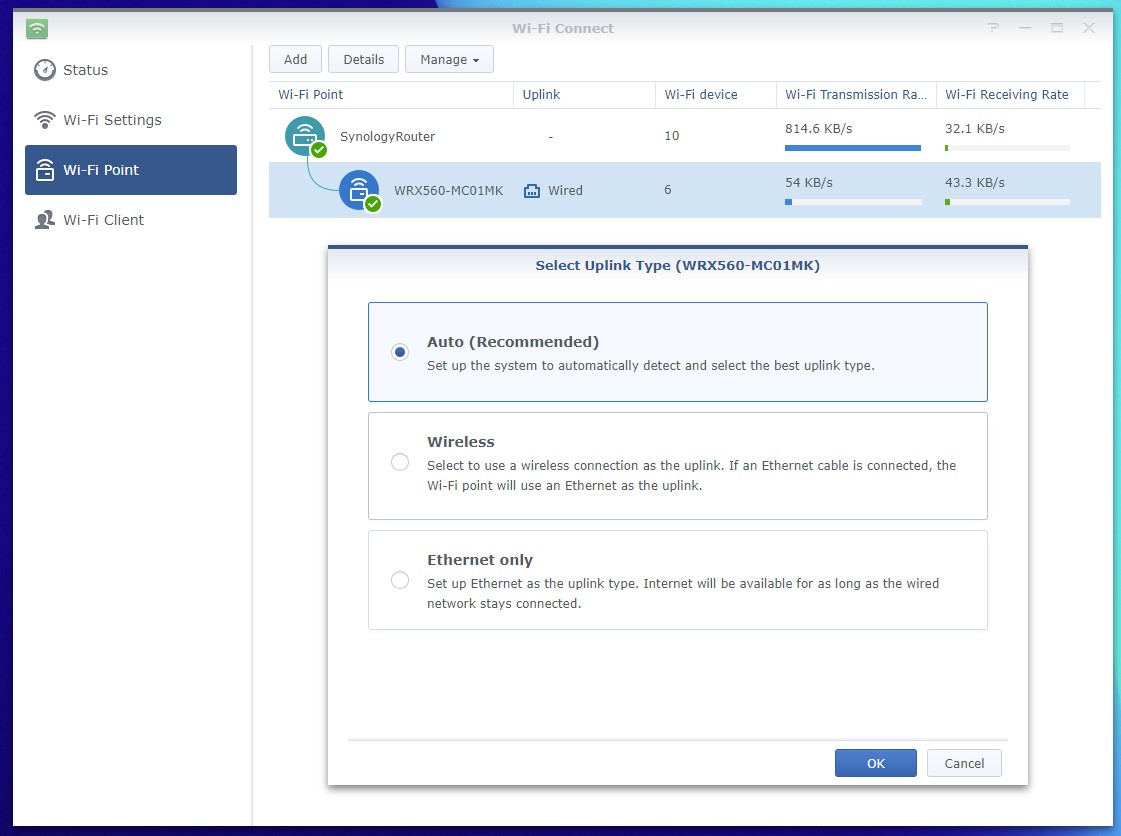Click the help question mark icon
Viewport: 1121px width, 836px height.
tap(993, 28)
